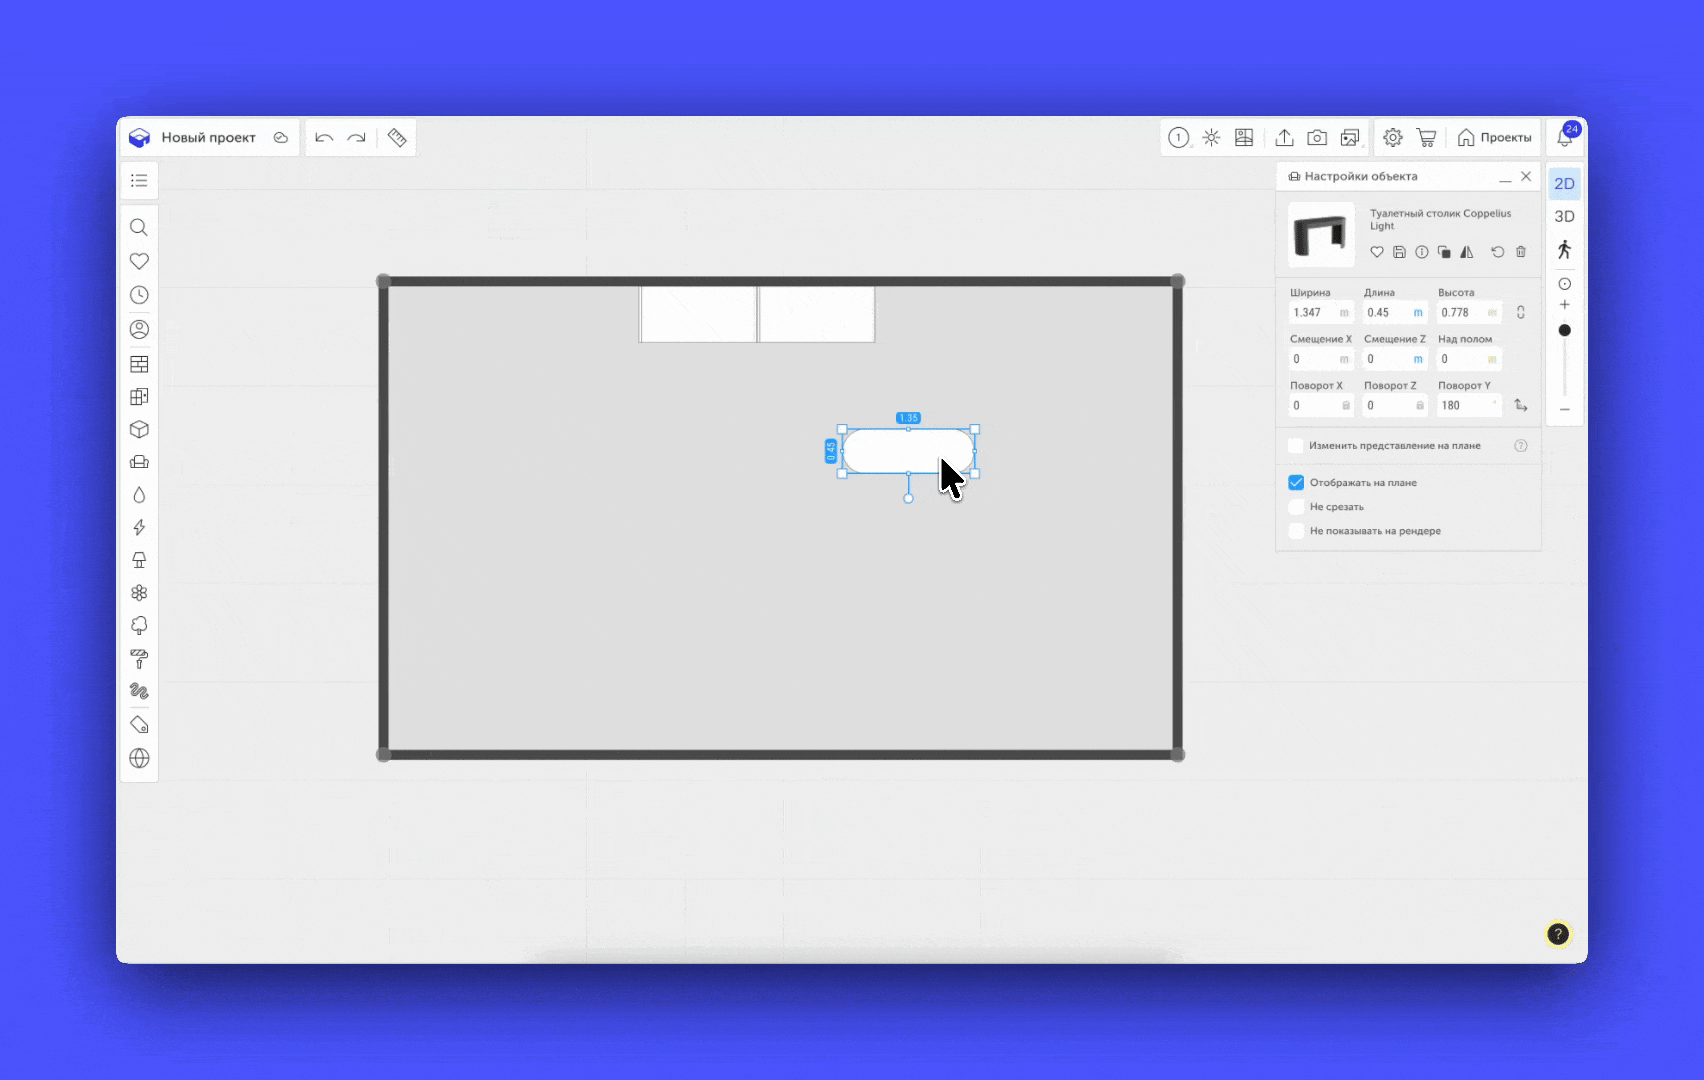Open the furniture catalog sofa icon

click(x=139, y=462)
